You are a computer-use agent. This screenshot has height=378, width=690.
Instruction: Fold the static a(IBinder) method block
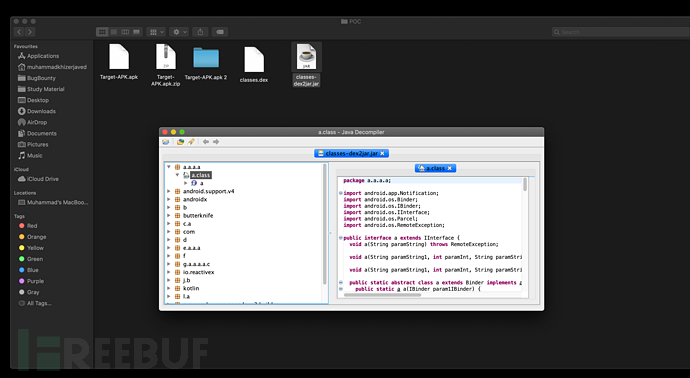[x=341, y=289]
